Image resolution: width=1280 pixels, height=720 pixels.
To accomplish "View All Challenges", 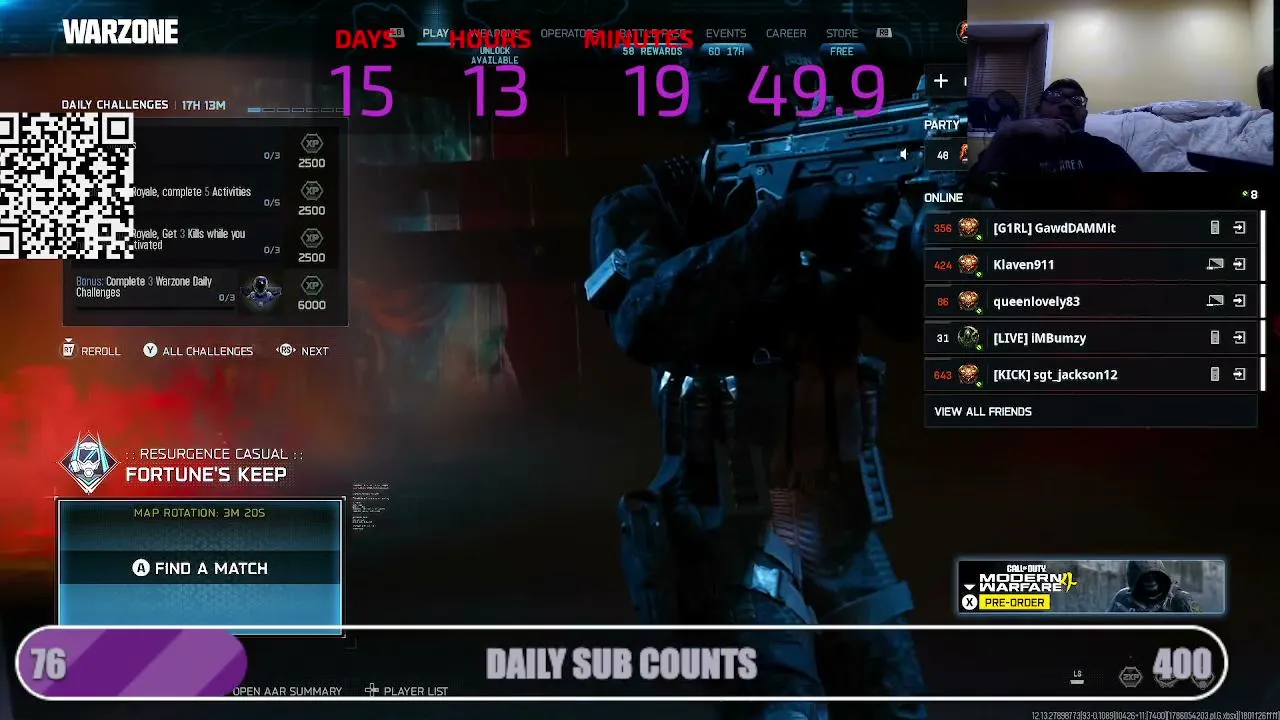I will [207, 351].
